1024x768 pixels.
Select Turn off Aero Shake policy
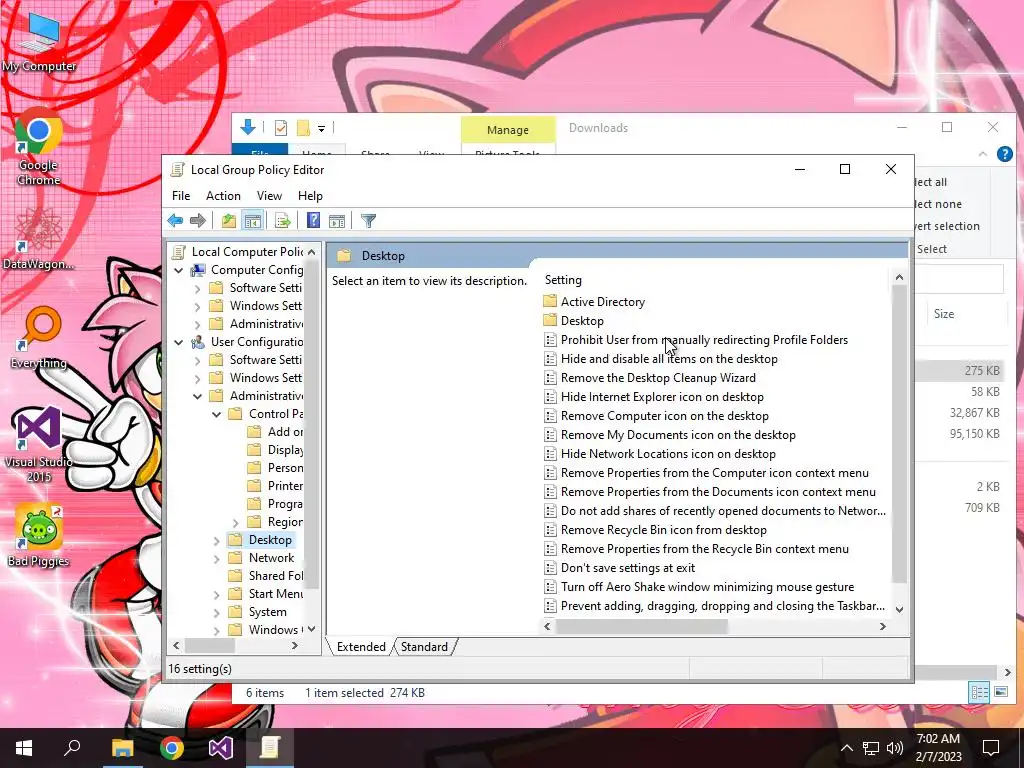click(707, 586)
